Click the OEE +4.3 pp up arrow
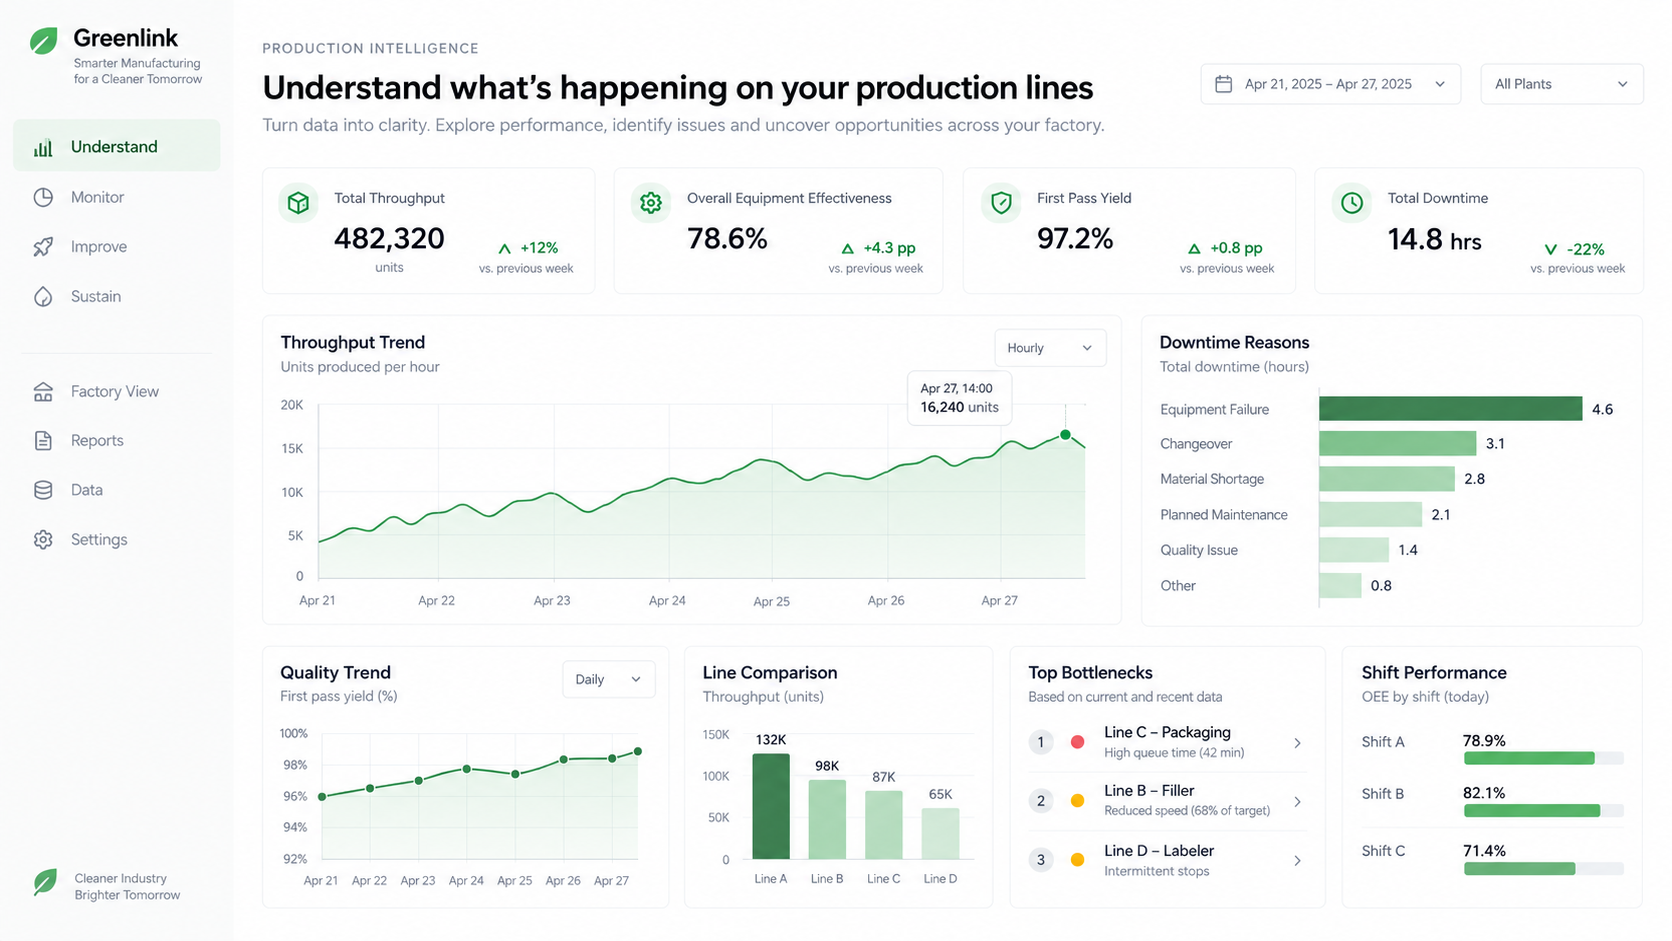Image resolution: width=1672 pixels, height=941 pixels. tap(848, 249)
